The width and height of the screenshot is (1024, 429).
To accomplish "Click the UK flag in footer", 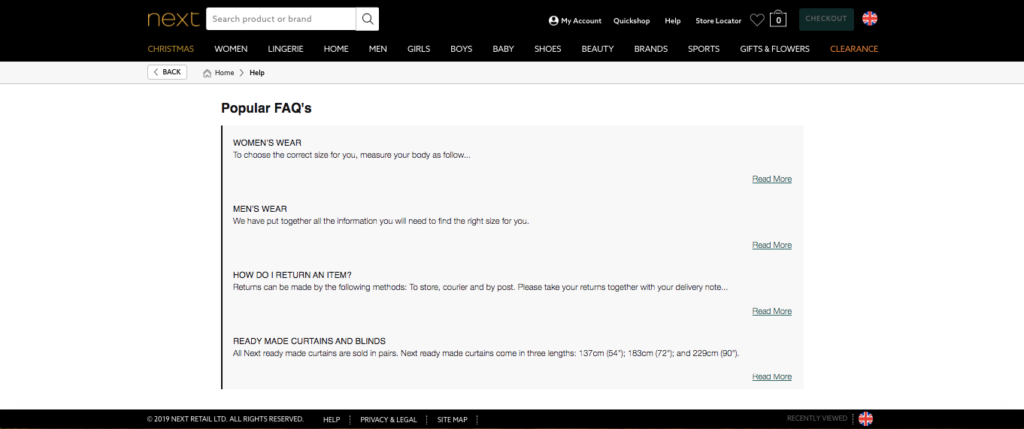I will [865, 419].
